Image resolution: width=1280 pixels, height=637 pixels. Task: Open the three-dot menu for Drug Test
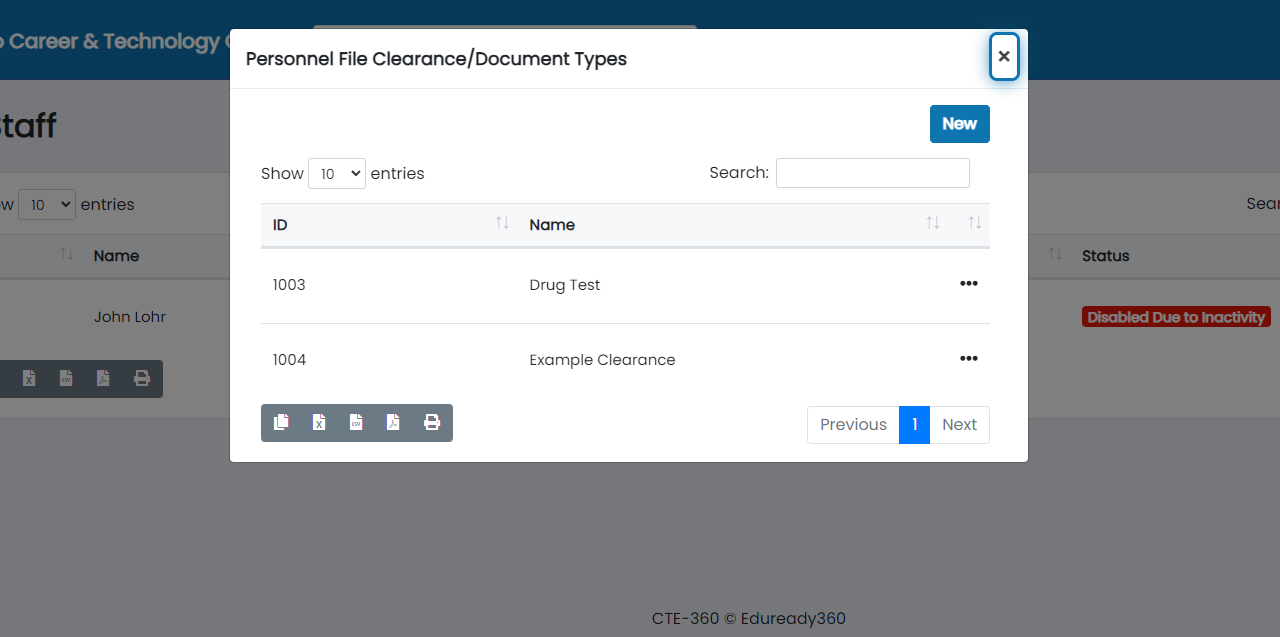click(x=968, y=284)
